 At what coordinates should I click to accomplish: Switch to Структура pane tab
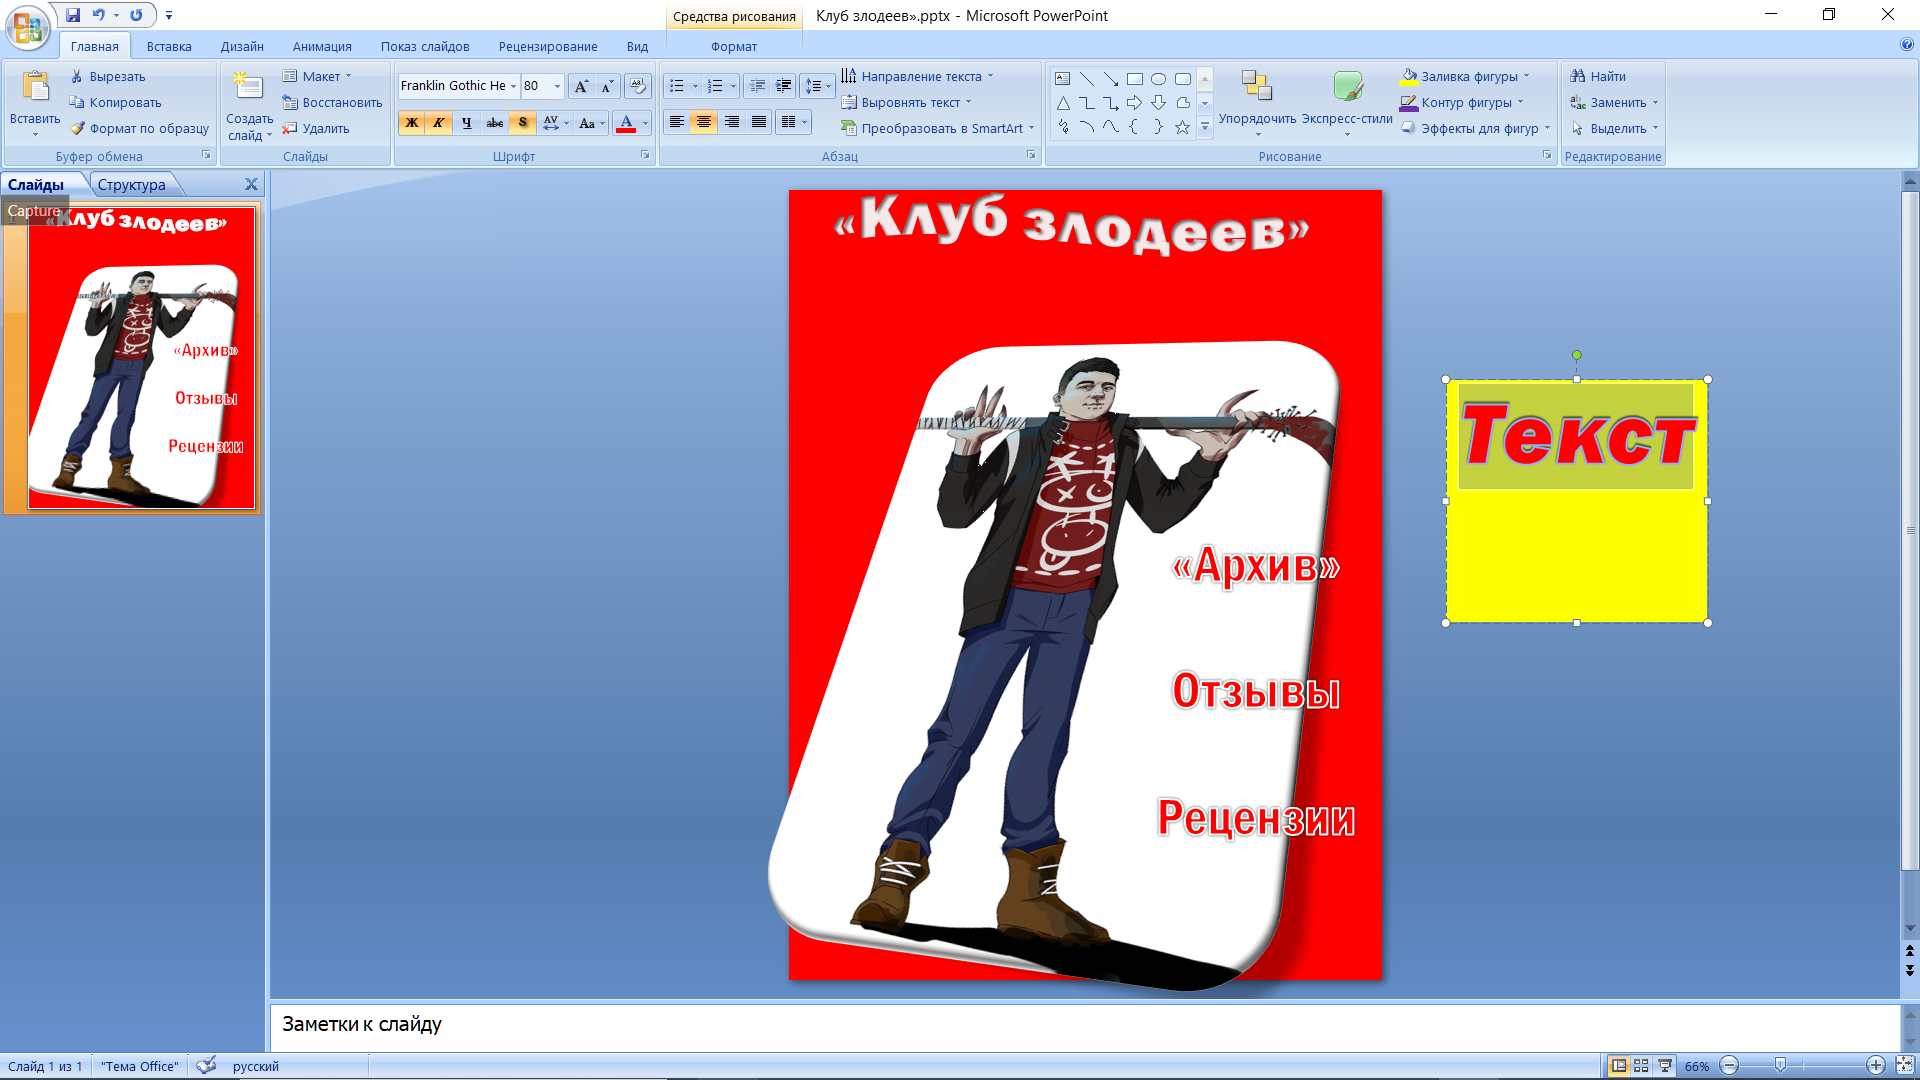coord(131,185)
